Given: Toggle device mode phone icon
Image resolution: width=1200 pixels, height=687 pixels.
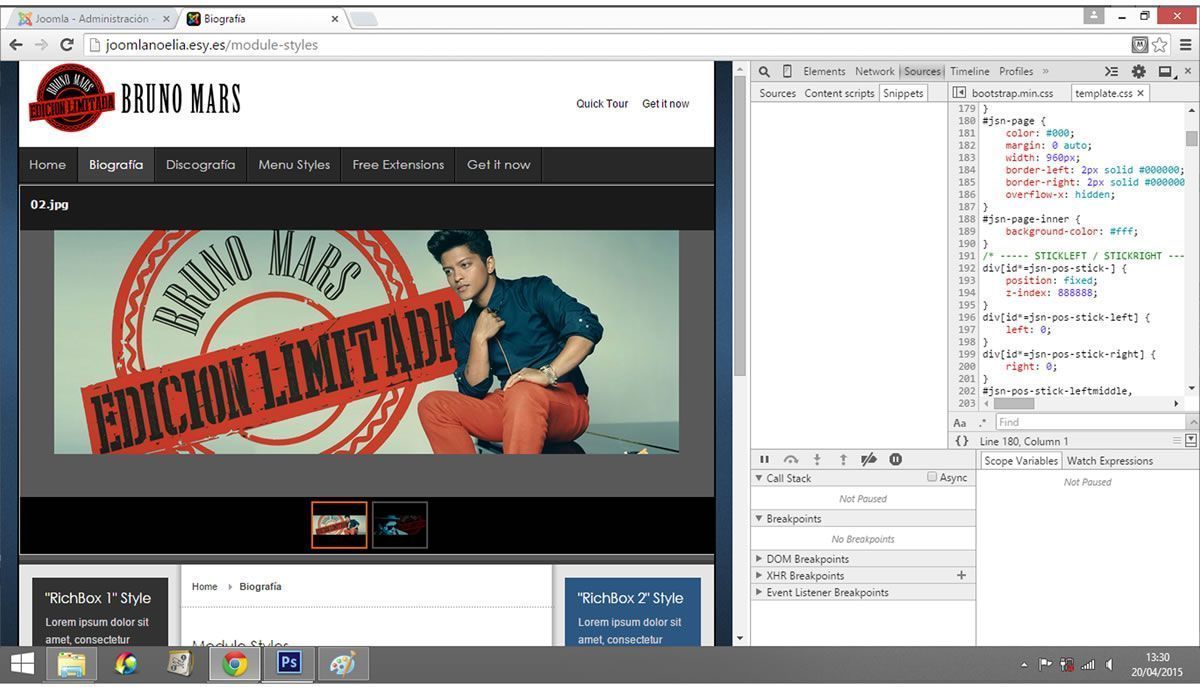Looking at the screenshot, I should tap(787, 71).
